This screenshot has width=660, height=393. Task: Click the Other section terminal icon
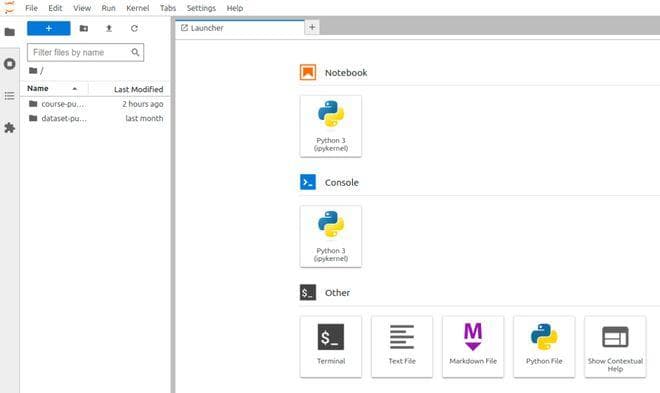click(x=308, y=292)
